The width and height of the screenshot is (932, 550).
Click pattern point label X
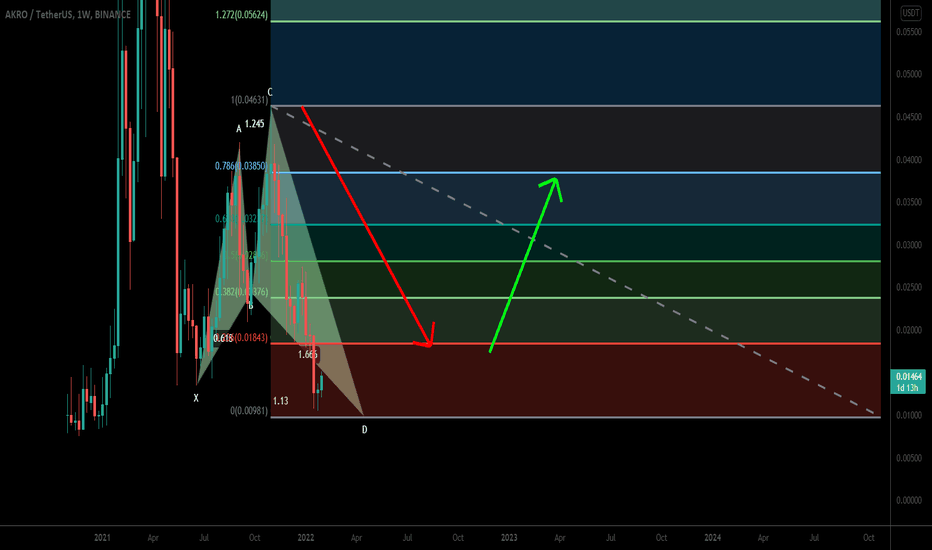196,398
